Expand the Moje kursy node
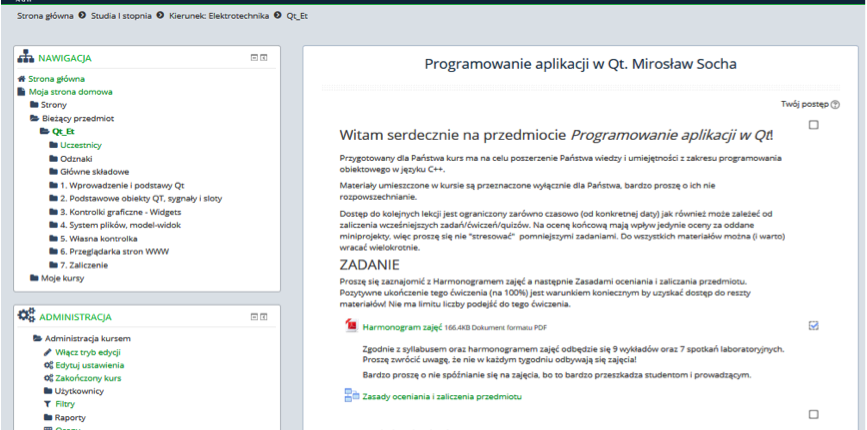The image size is (867, 430). click(x=34, y=278)
